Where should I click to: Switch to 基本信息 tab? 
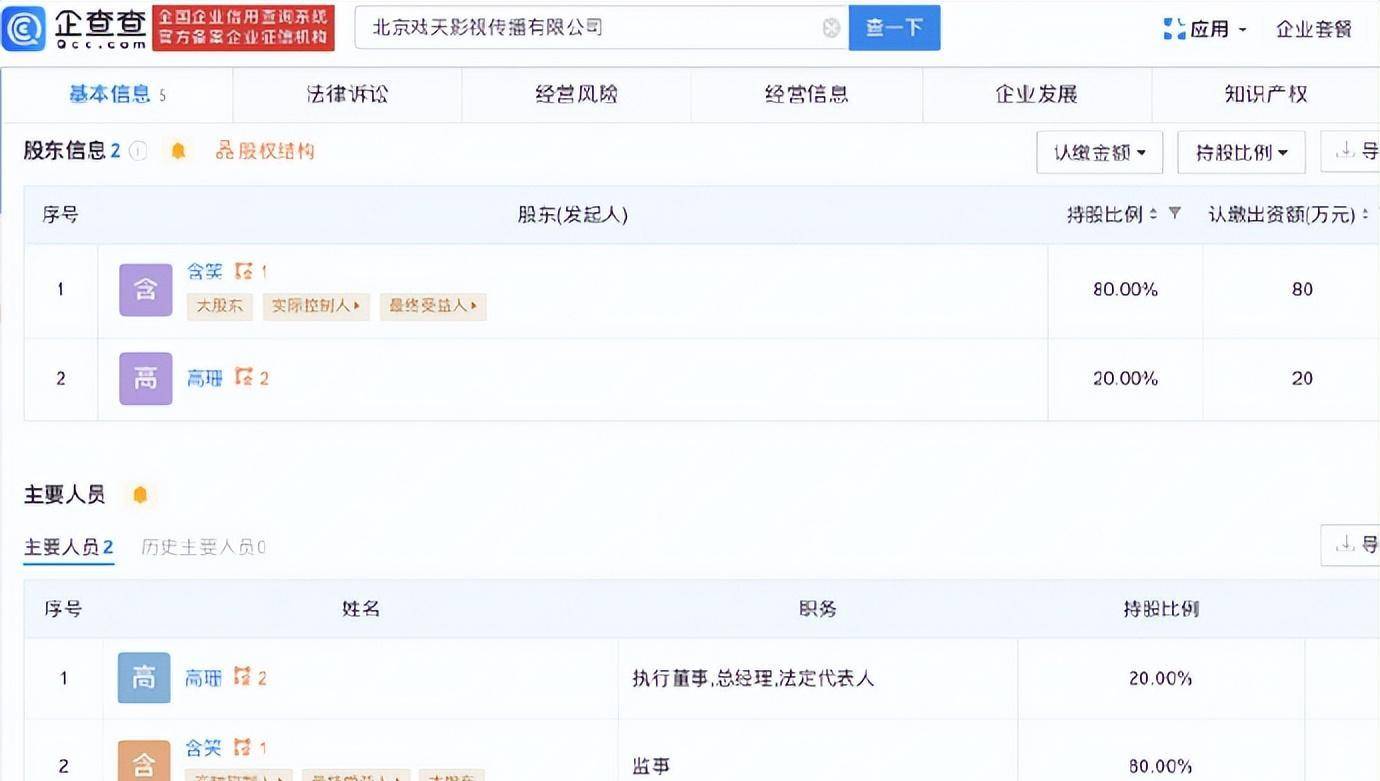tap(117, 95)
